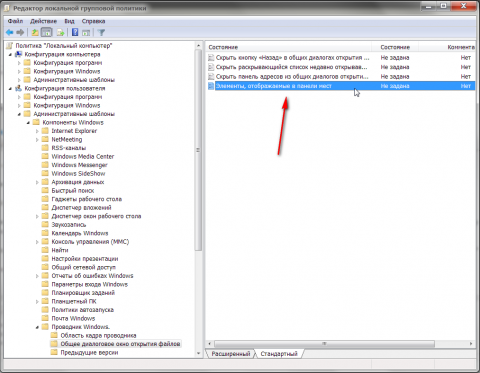Expand the Архивация данных node
This screenshot has height=373, width=480.
click(x=37, y=182)
